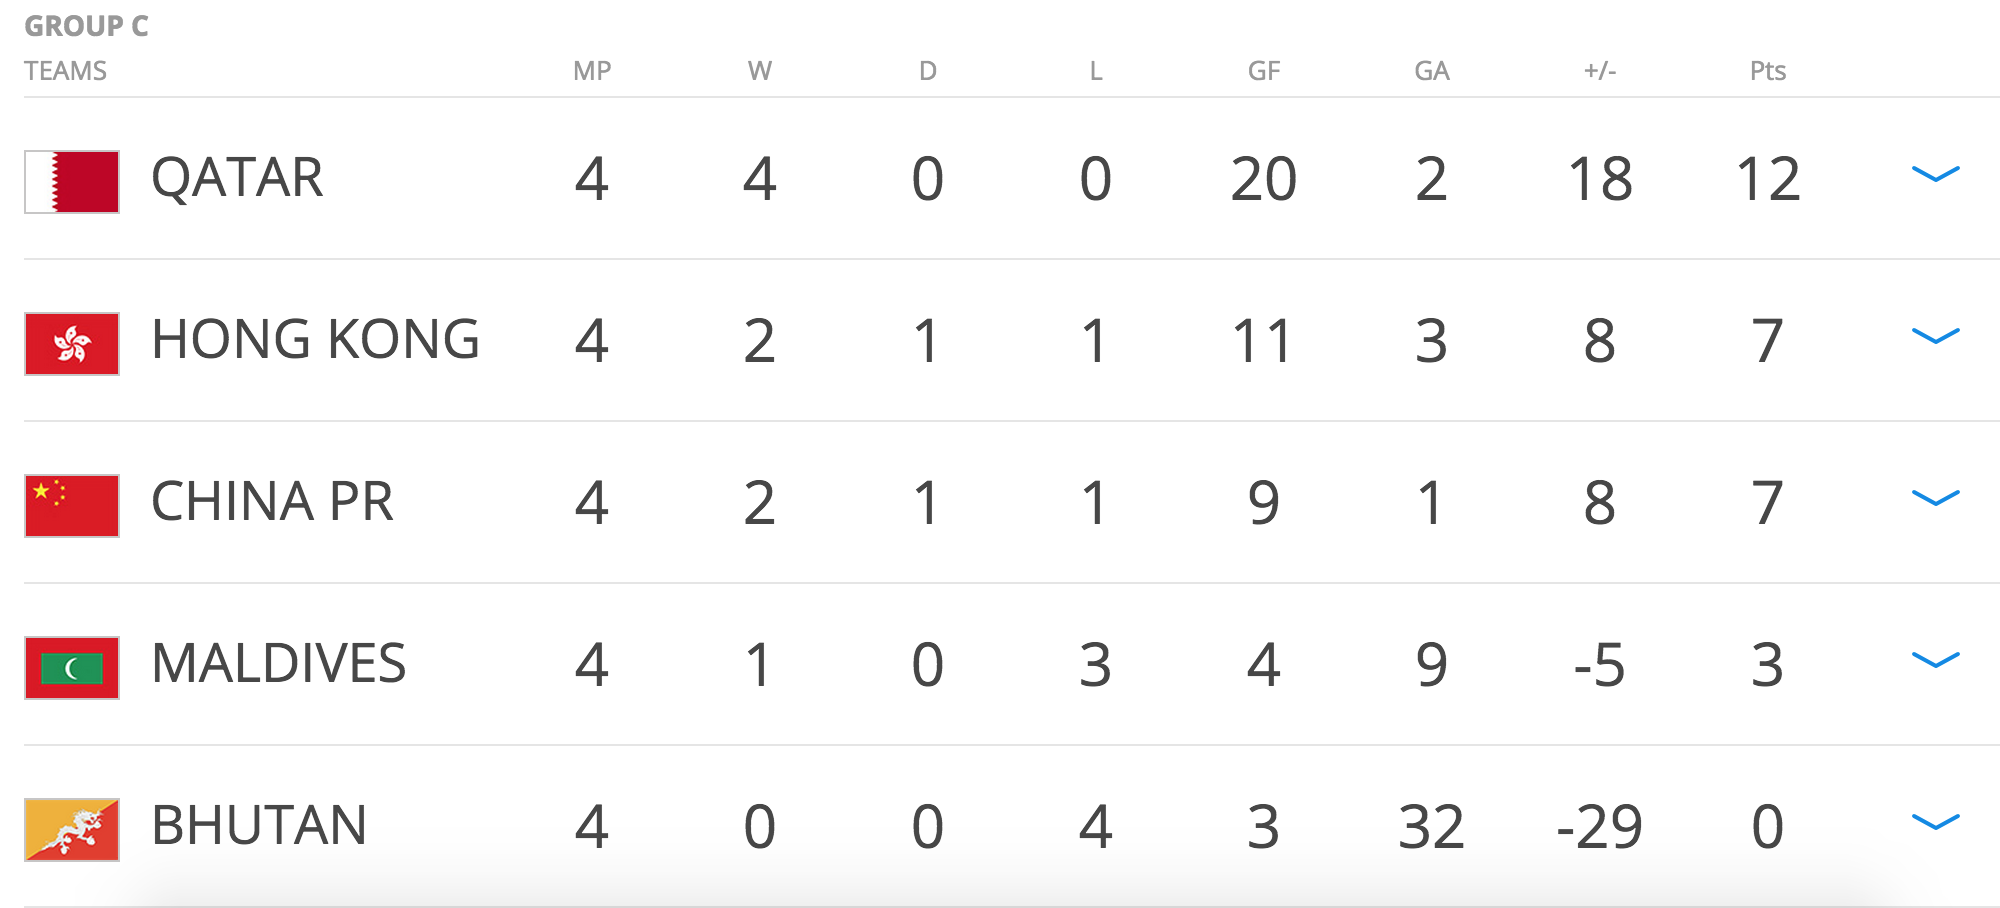2000x908 pixels.
Task: Expand the Qatar row details
Action: 1935,175
